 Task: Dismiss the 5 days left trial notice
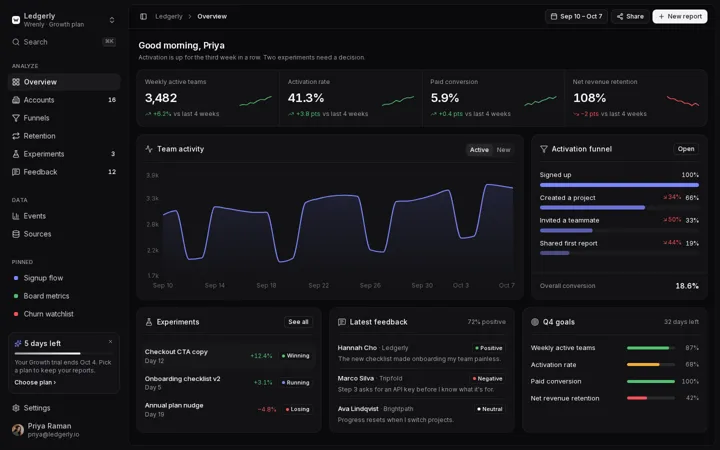[x=110, y=342]
